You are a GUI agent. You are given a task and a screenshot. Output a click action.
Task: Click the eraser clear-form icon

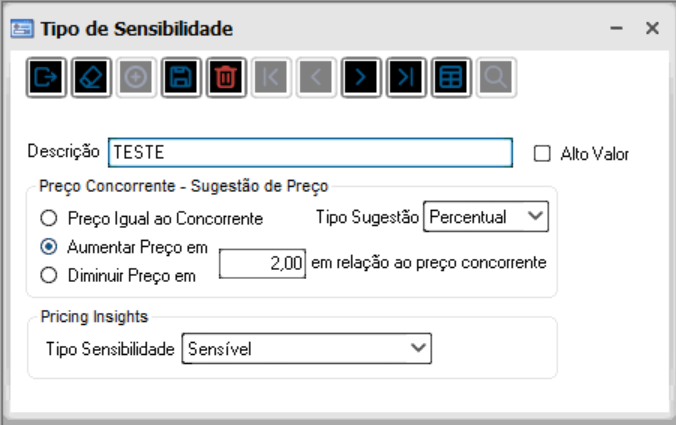tap(90, 77)
